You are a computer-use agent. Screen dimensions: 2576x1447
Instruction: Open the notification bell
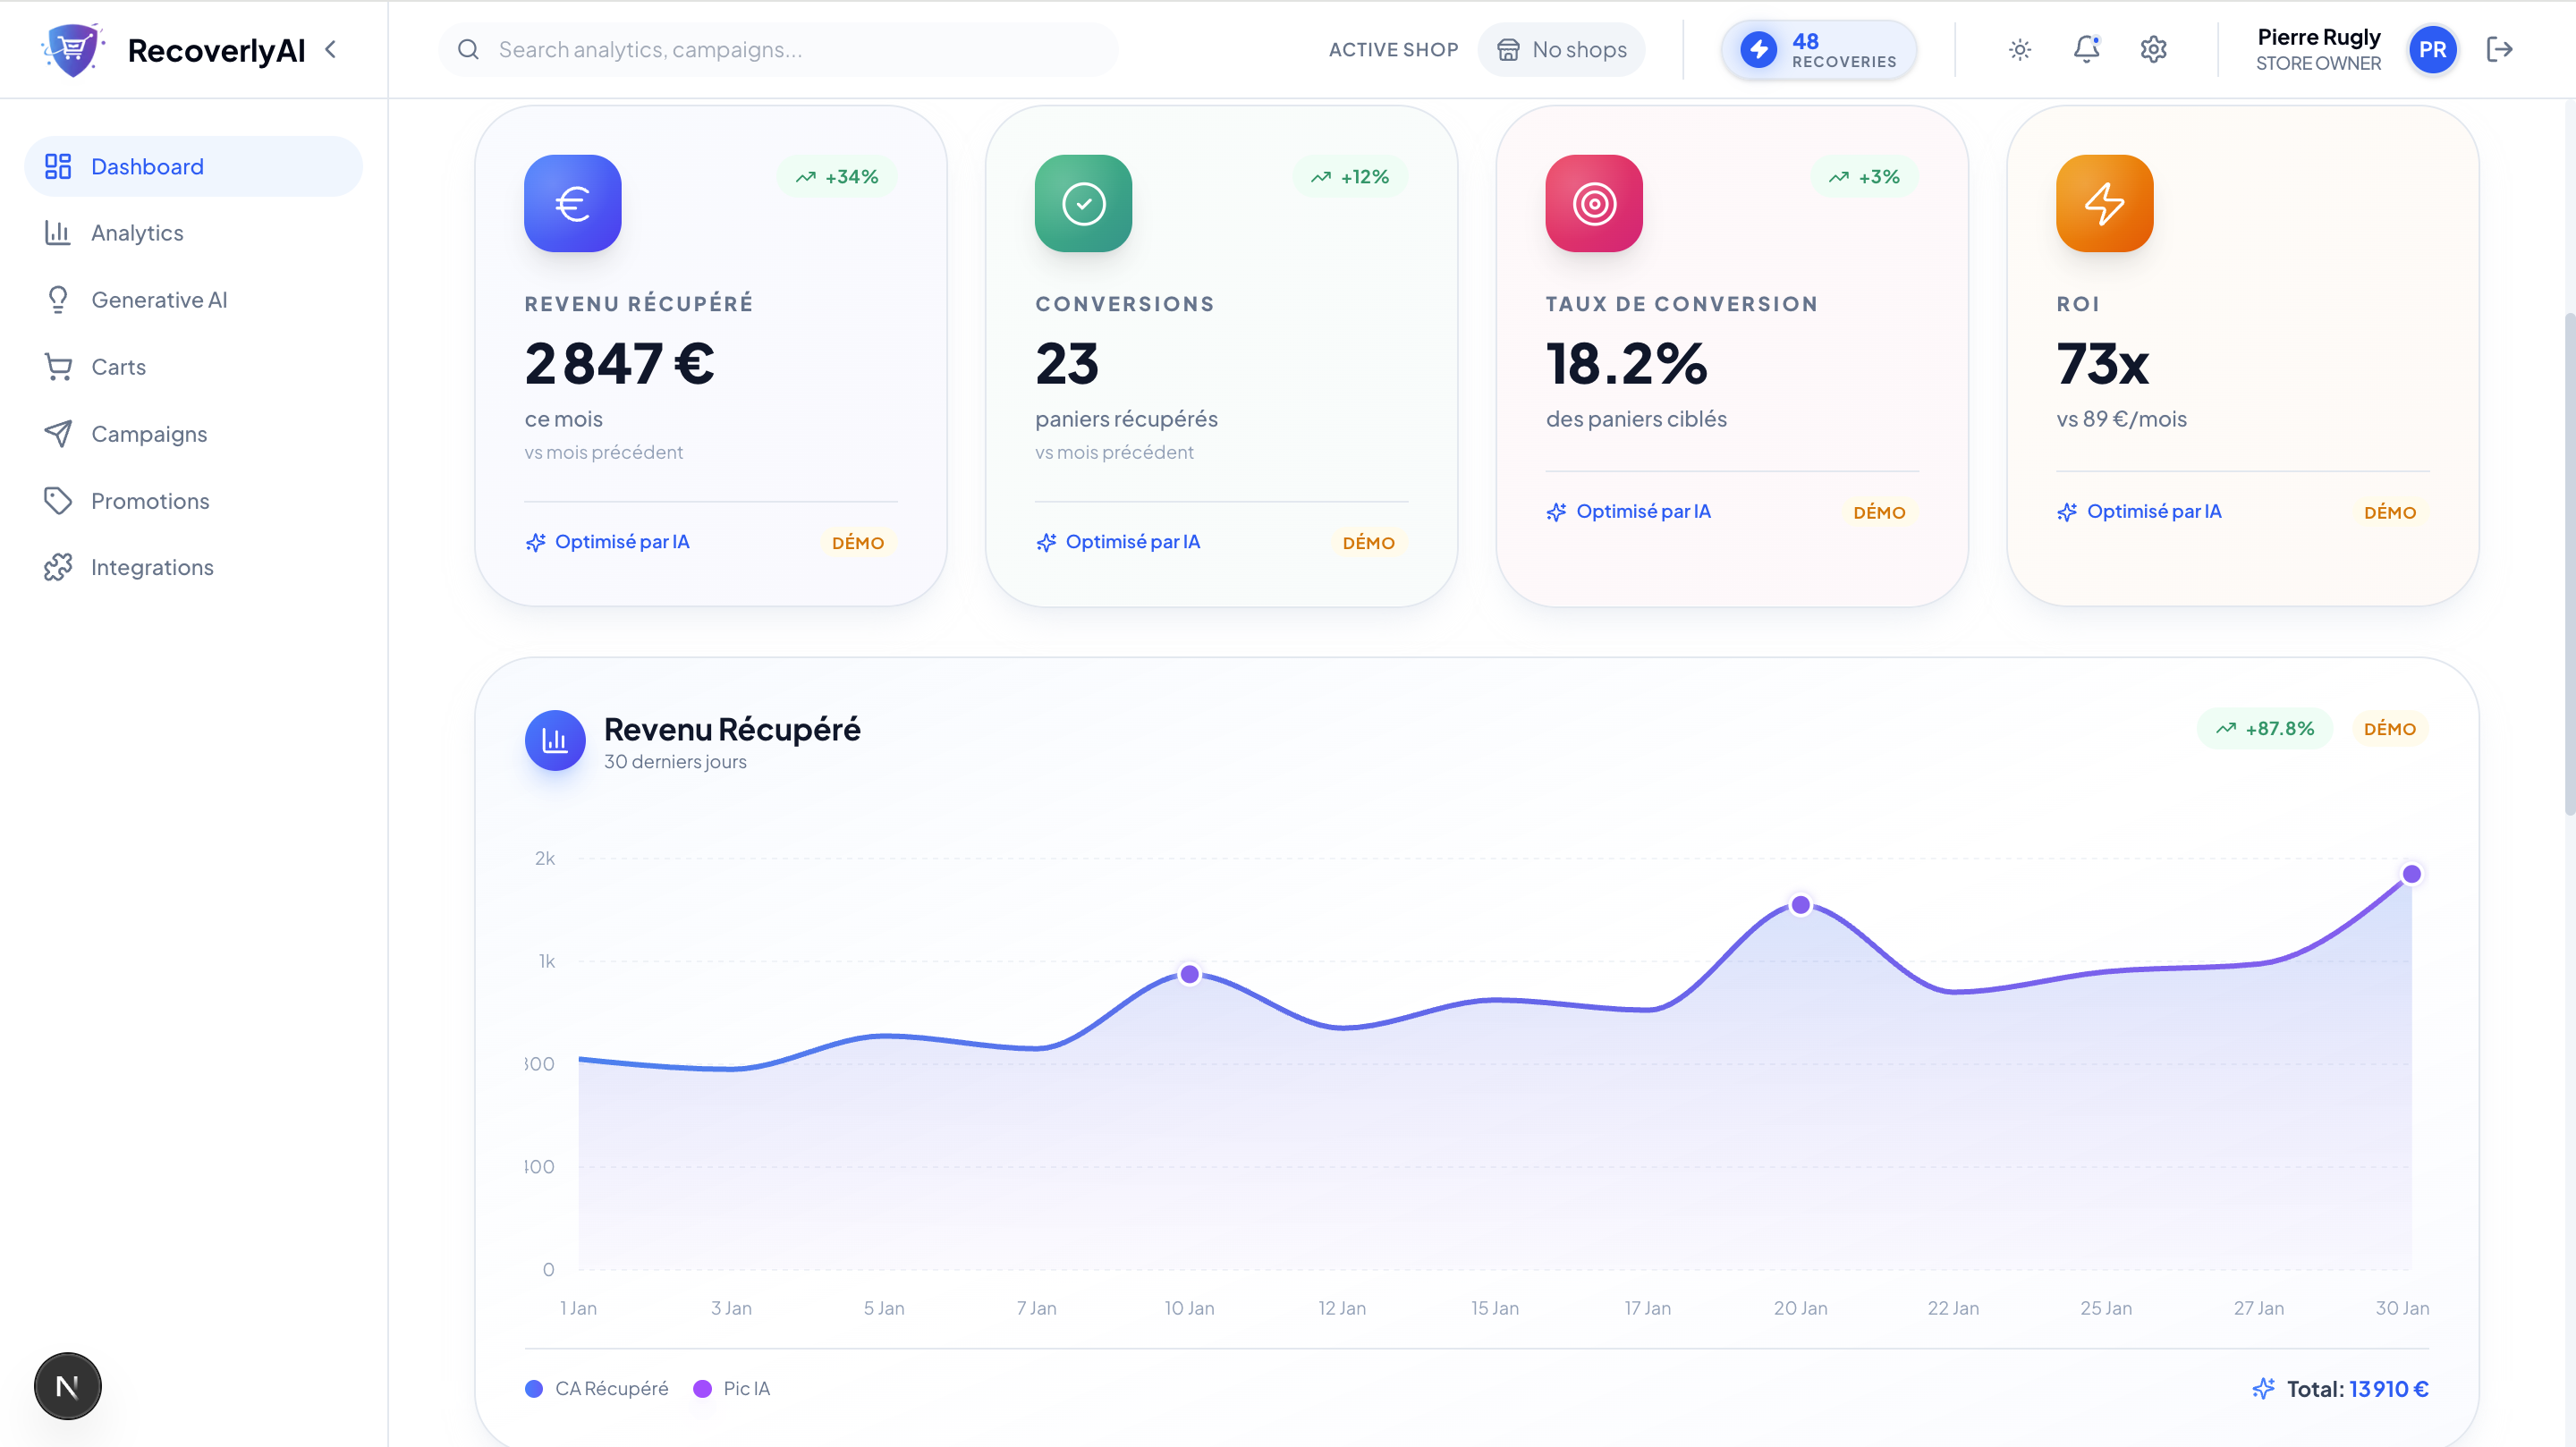2085,49
